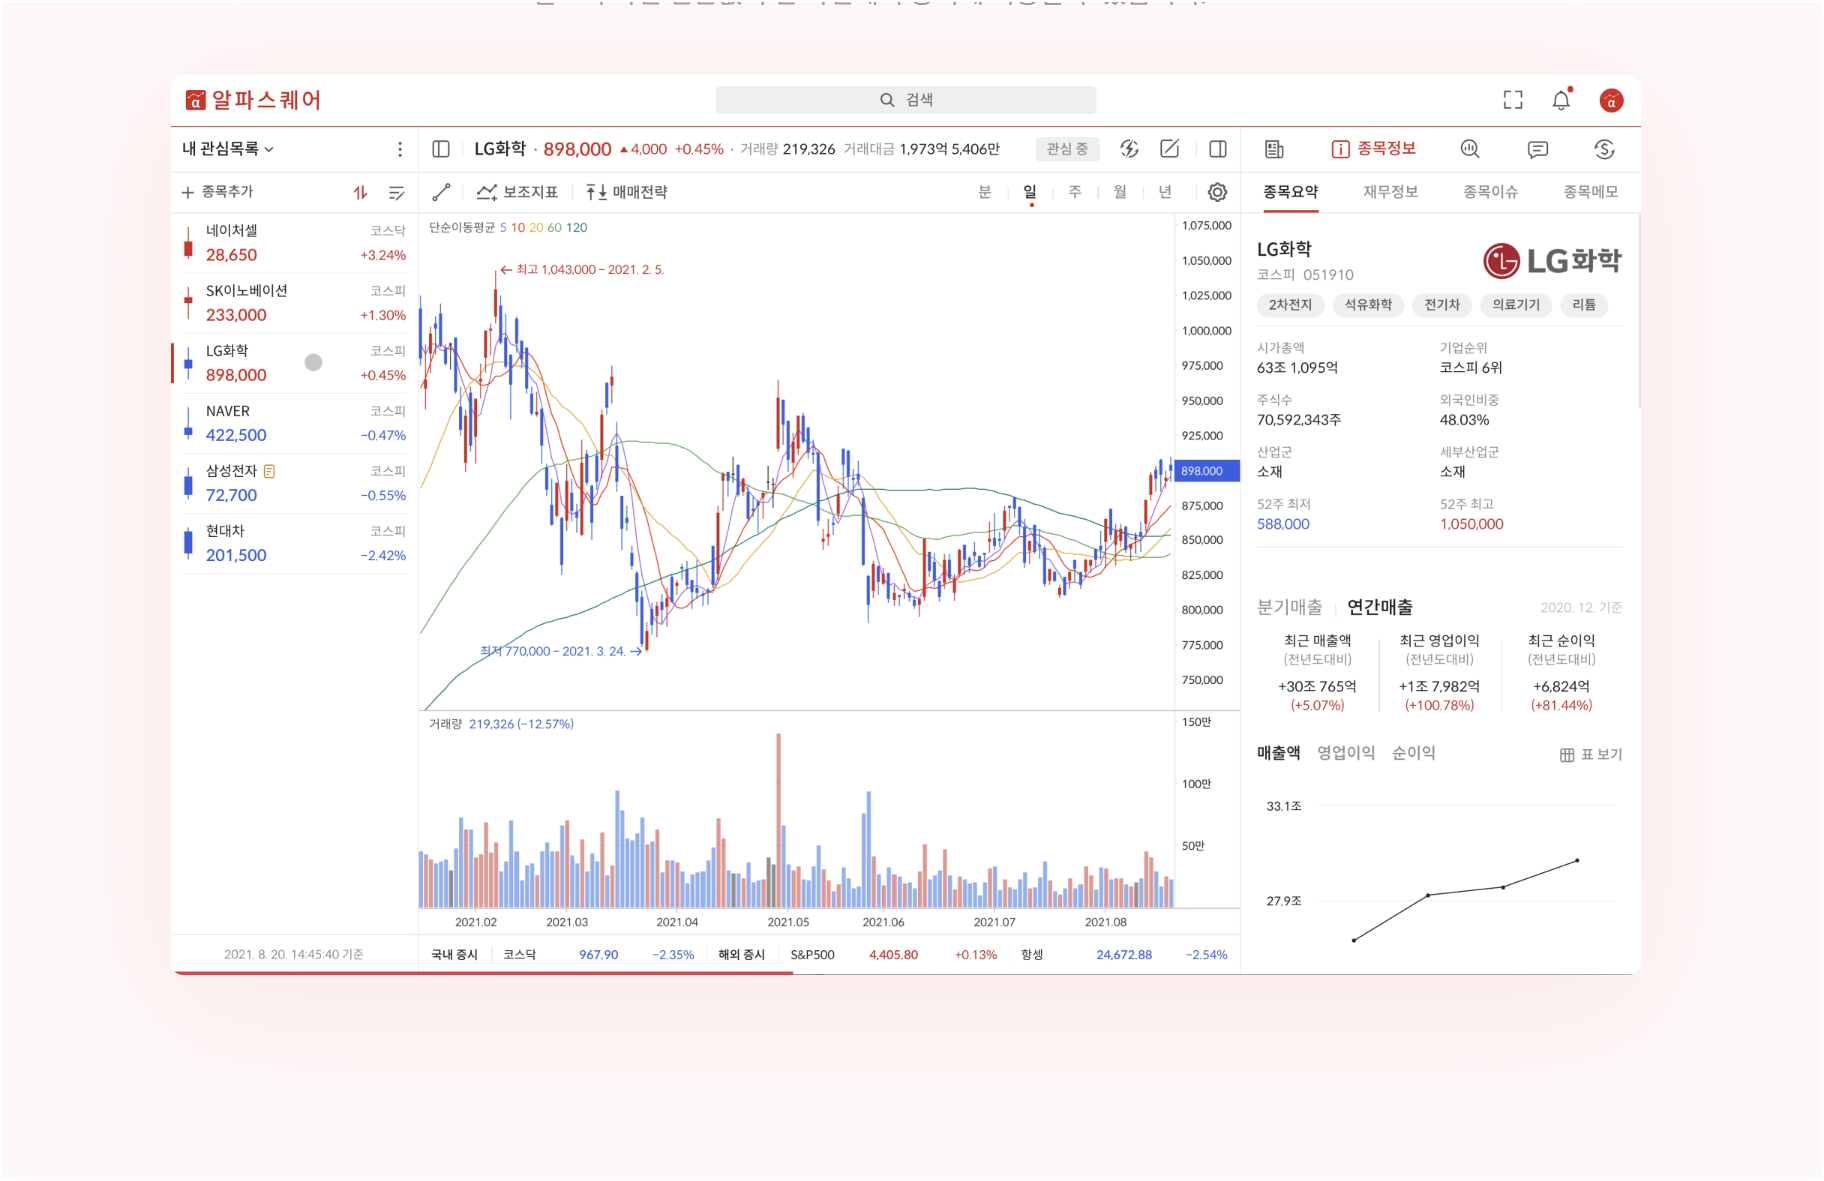Select NAVER in the watchlist

click(x=294, y=423)
